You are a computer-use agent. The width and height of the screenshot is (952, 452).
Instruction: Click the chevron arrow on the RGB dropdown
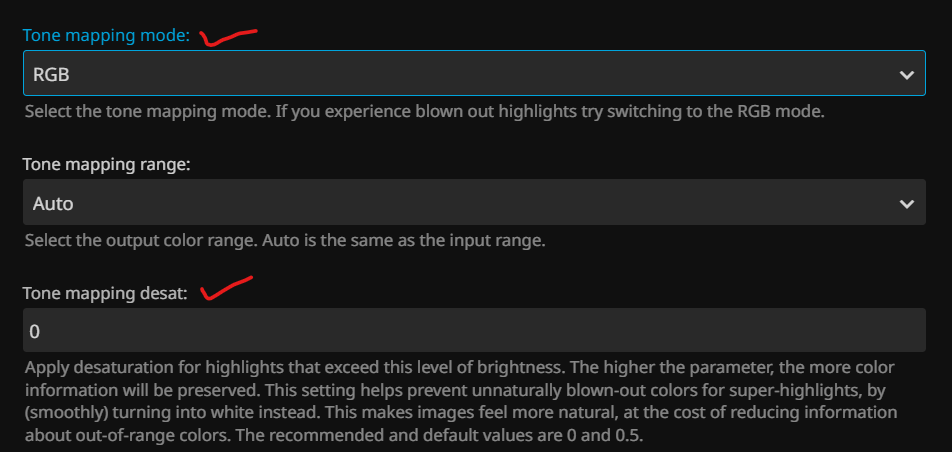coord(906,75)
